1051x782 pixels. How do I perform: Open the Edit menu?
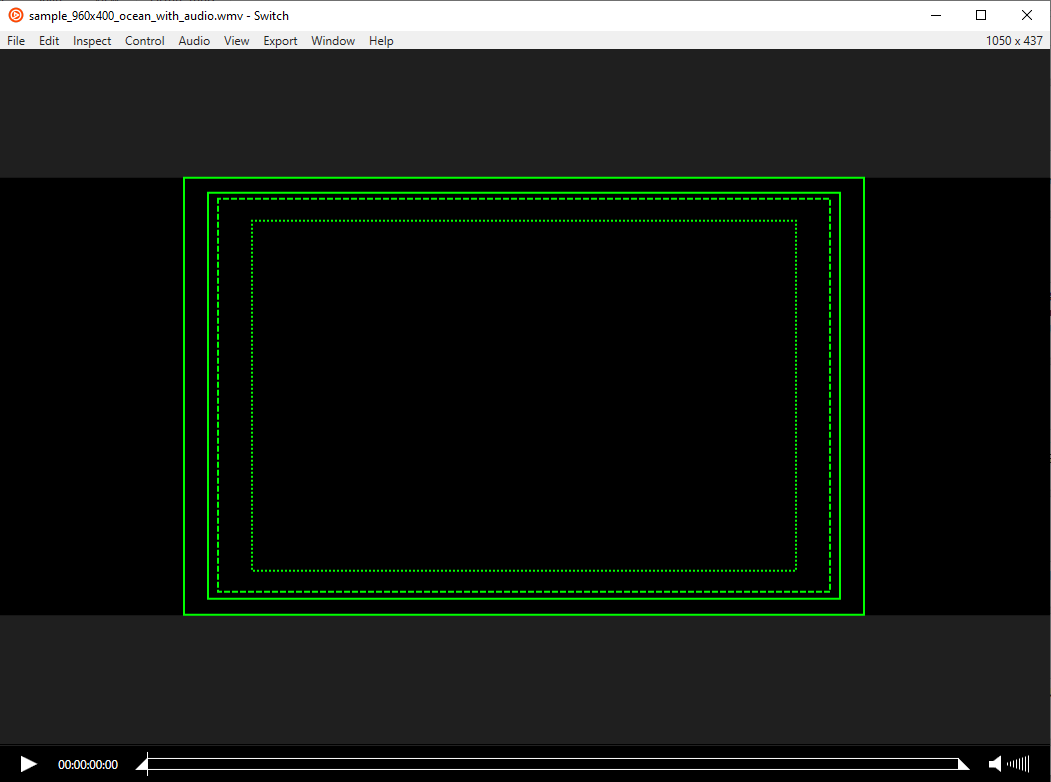pyautogui.click(x=48, y=41)
